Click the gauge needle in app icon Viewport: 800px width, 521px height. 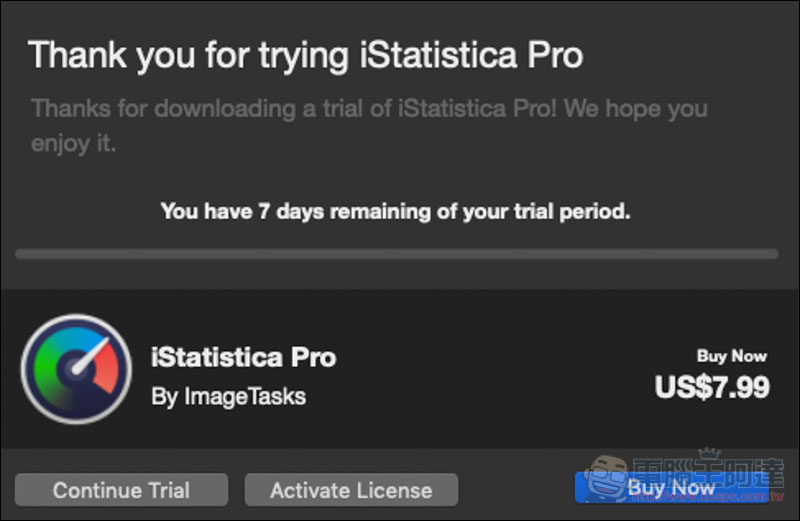click(91, 357)
